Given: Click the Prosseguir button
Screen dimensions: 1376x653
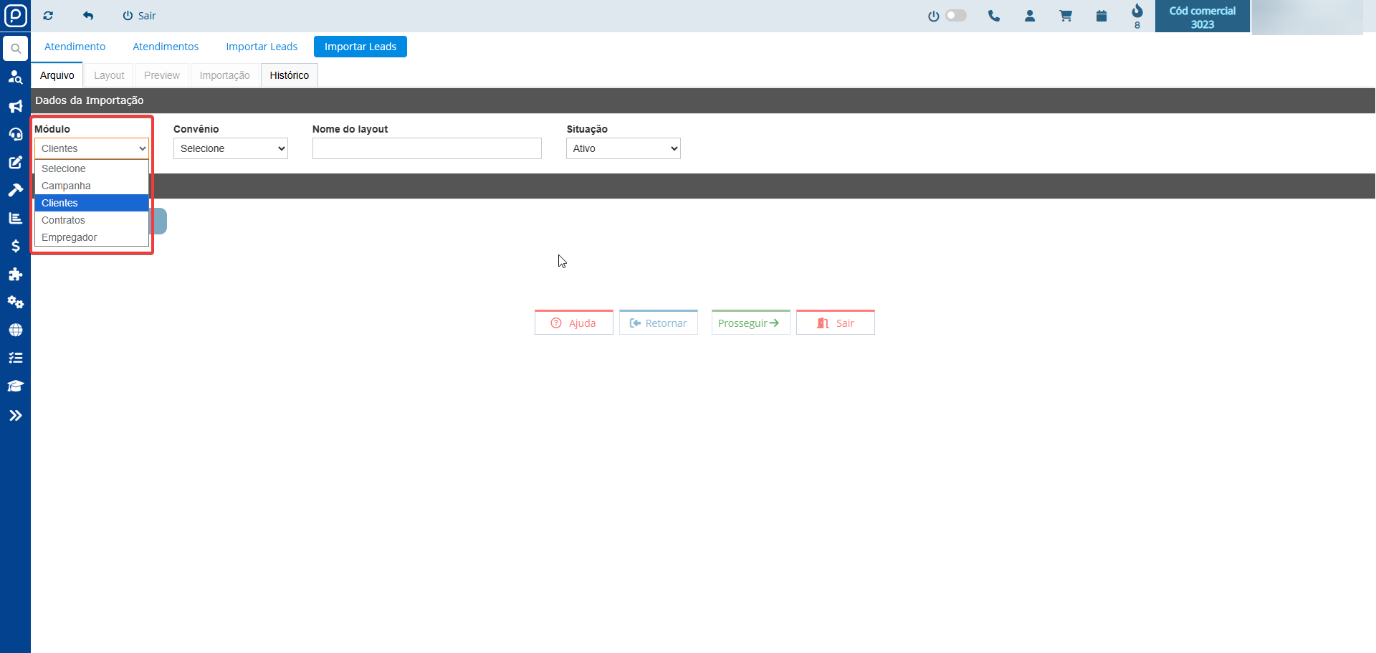Looking at the screenshot, I should [x=750, y=323].
